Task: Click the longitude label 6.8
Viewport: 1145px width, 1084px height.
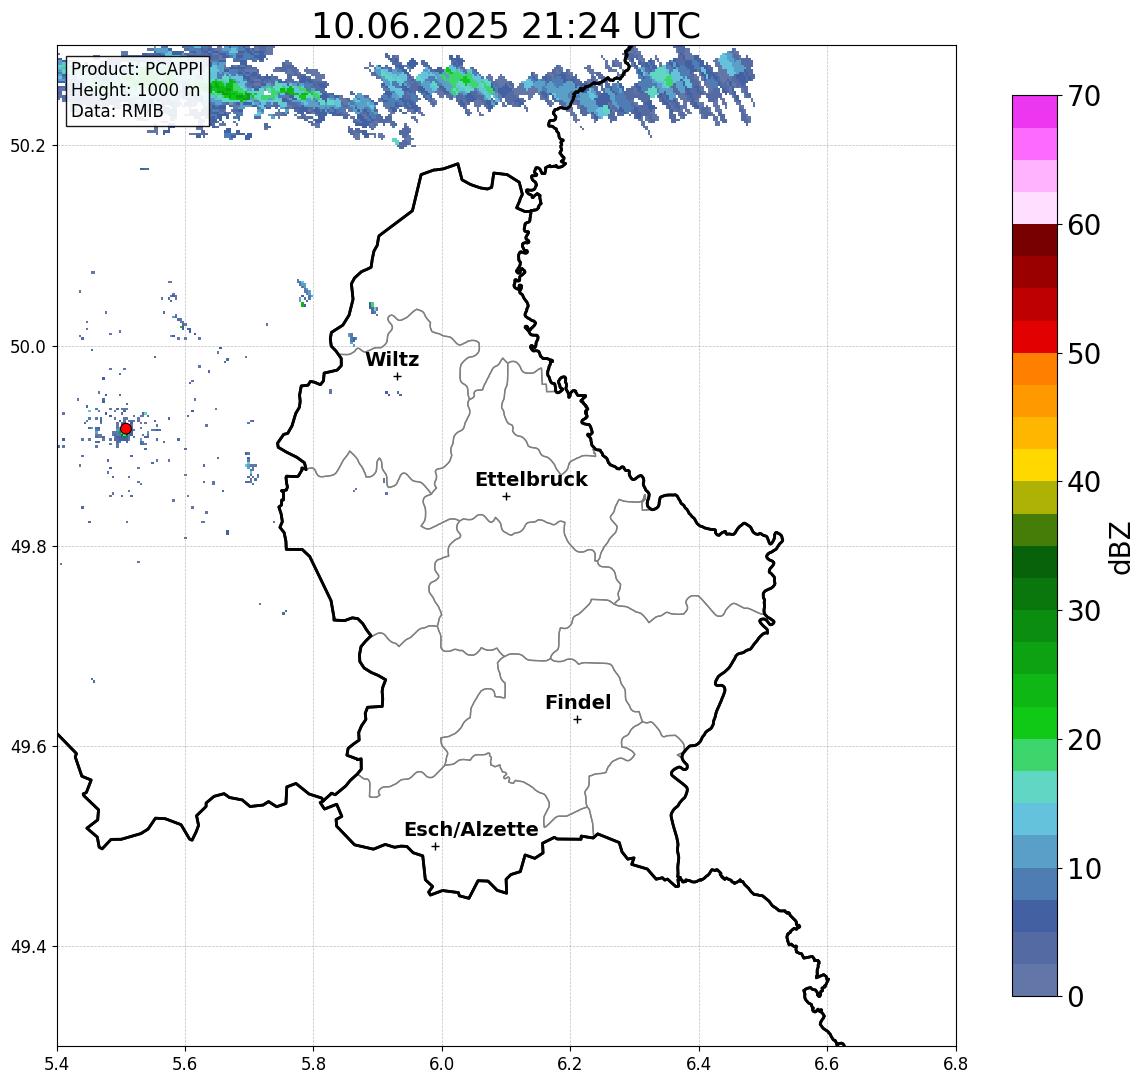Action: (955, 1064)
